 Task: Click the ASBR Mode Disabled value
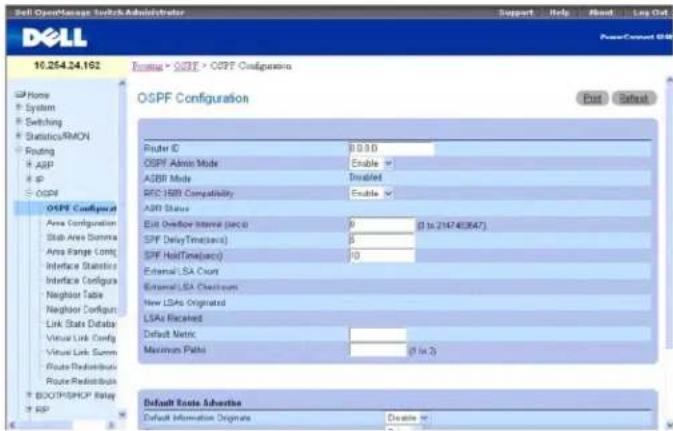point(365,177)
